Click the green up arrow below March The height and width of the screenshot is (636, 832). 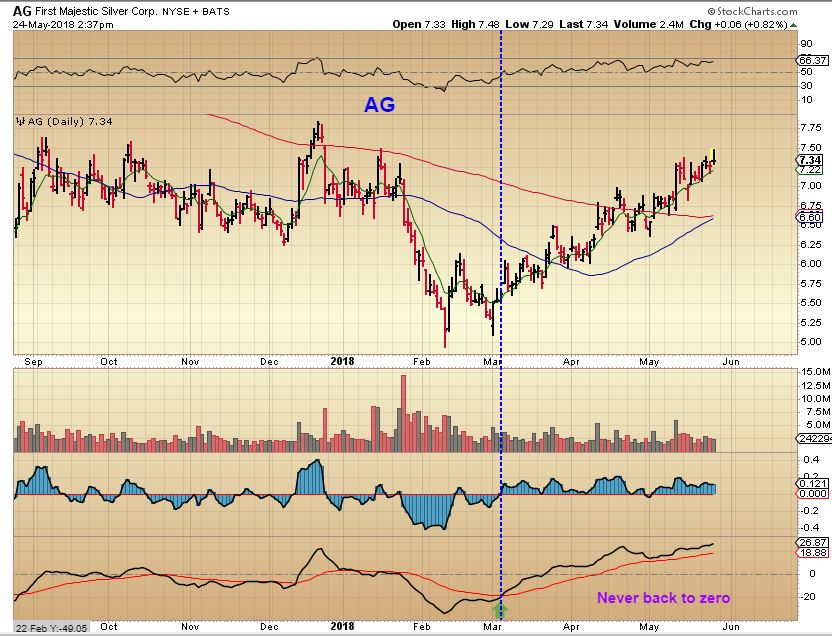click(500, 610)
